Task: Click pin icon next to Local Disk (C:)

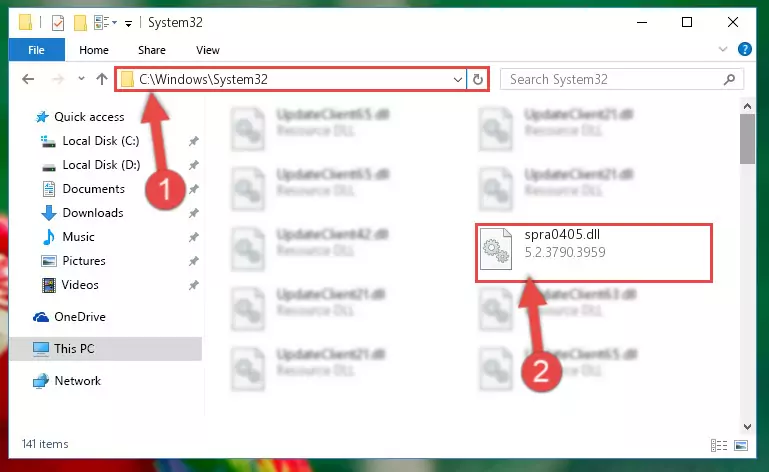Action: pos(194,141)
